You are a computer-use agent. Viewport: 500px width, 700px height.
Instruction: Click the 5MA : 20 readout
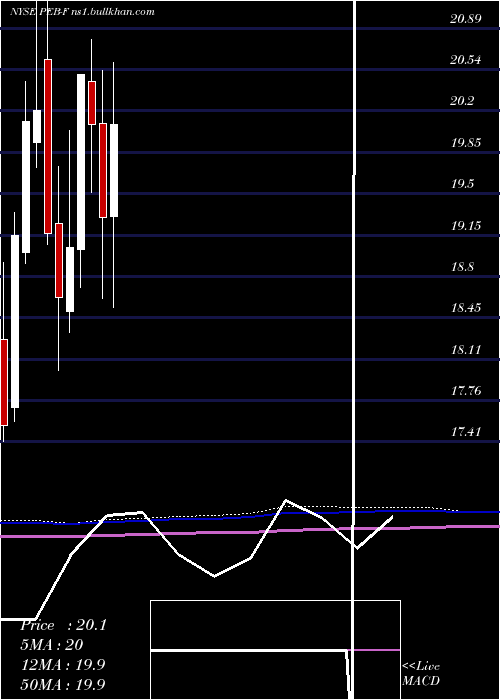(x=51, y=645)
